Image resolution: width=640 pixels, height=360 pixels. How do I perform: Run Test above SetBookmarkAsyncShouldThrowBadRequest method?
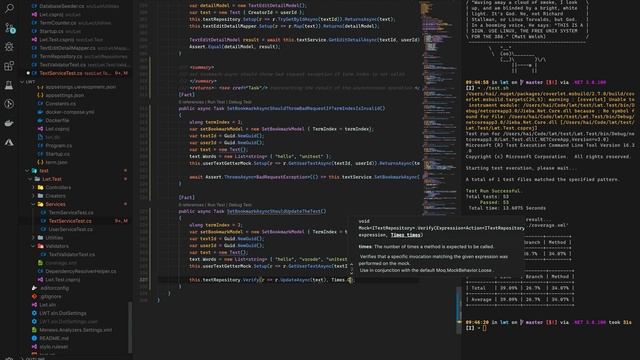pyautogui.click(x=216, y=102)
